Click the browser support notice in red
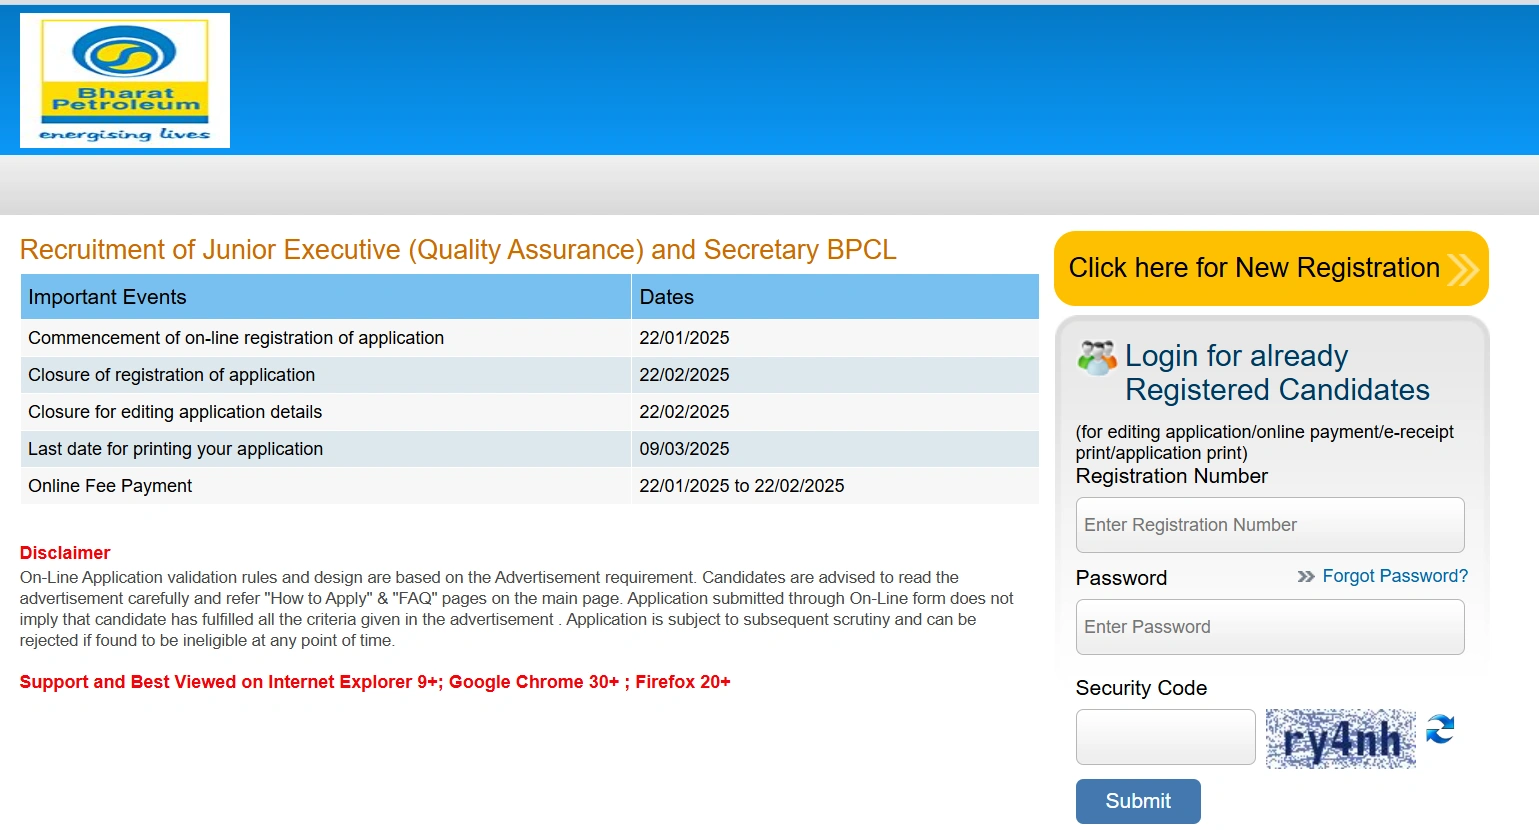1539x830 pixels. point(375,682)
